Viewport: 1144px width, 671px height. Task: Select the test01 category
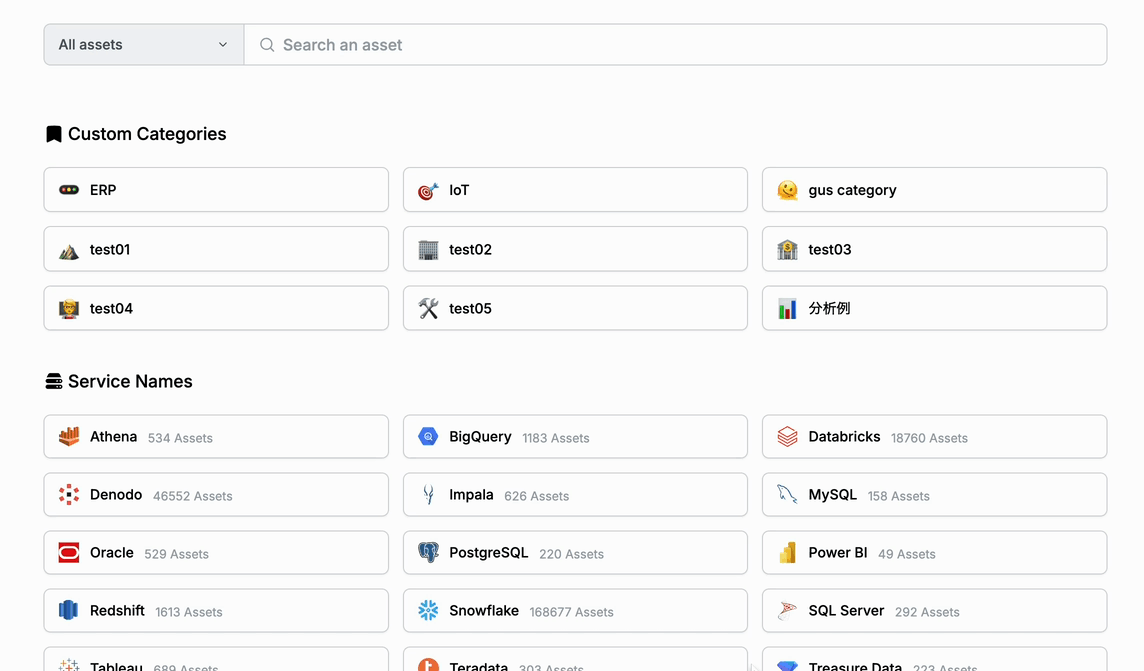[216, 249]
